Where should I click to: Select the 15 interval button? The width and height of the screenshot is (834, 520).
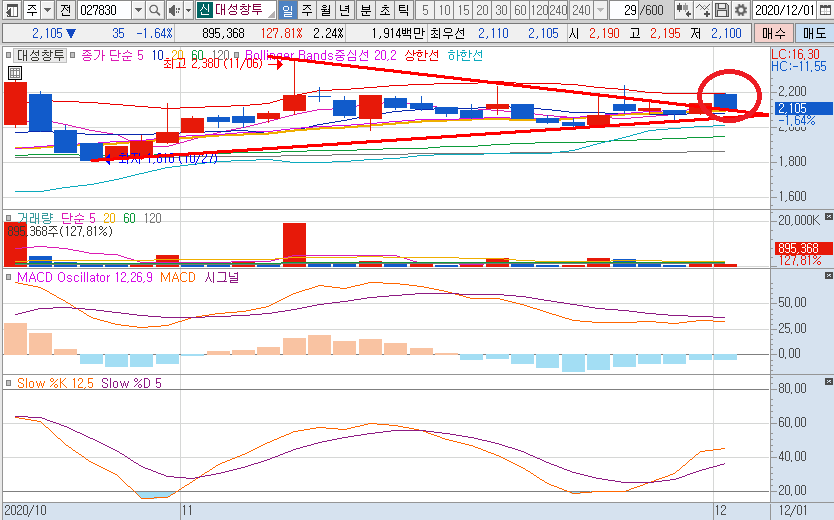[x=463, y=10]
